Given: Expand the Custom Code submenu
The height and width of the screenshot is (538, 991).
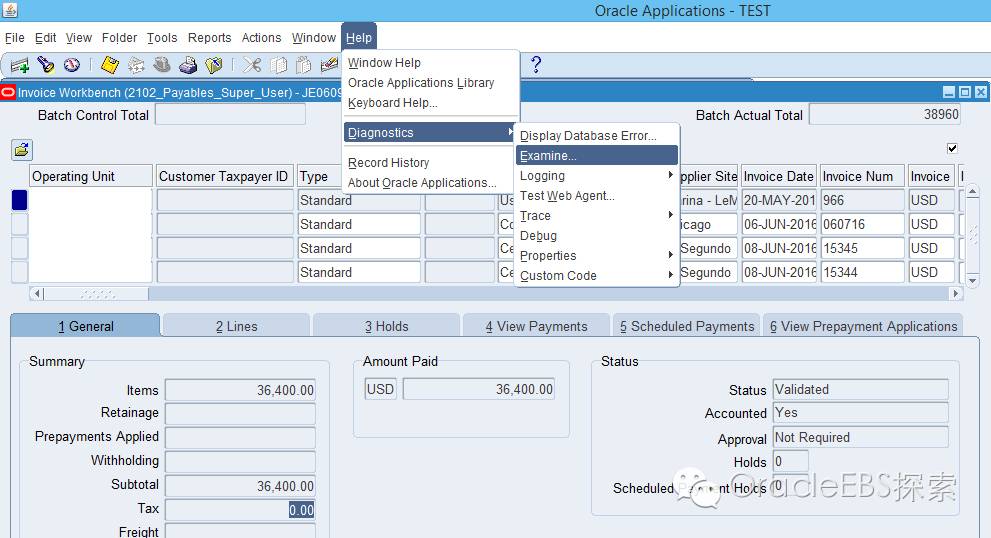Looking at the screenshot, I should pyautogui.click(x=597, y=276).
